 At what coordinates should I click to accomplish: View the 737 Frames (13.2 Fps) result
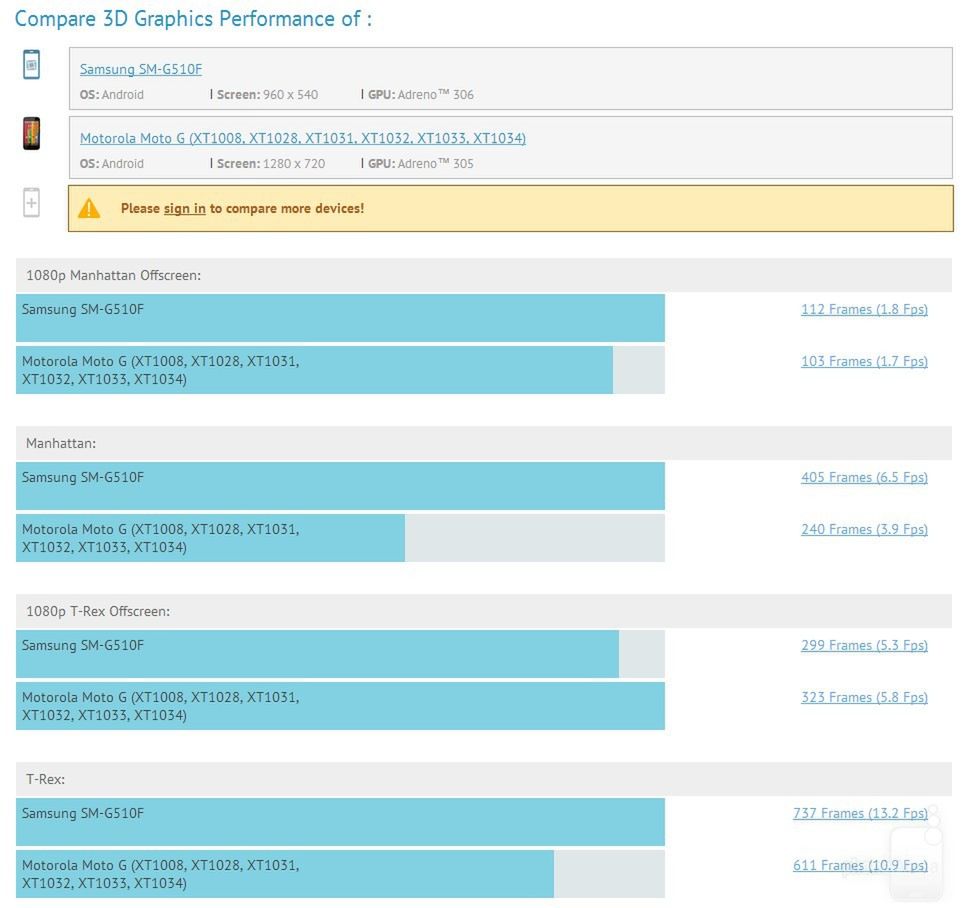point(860,813)
